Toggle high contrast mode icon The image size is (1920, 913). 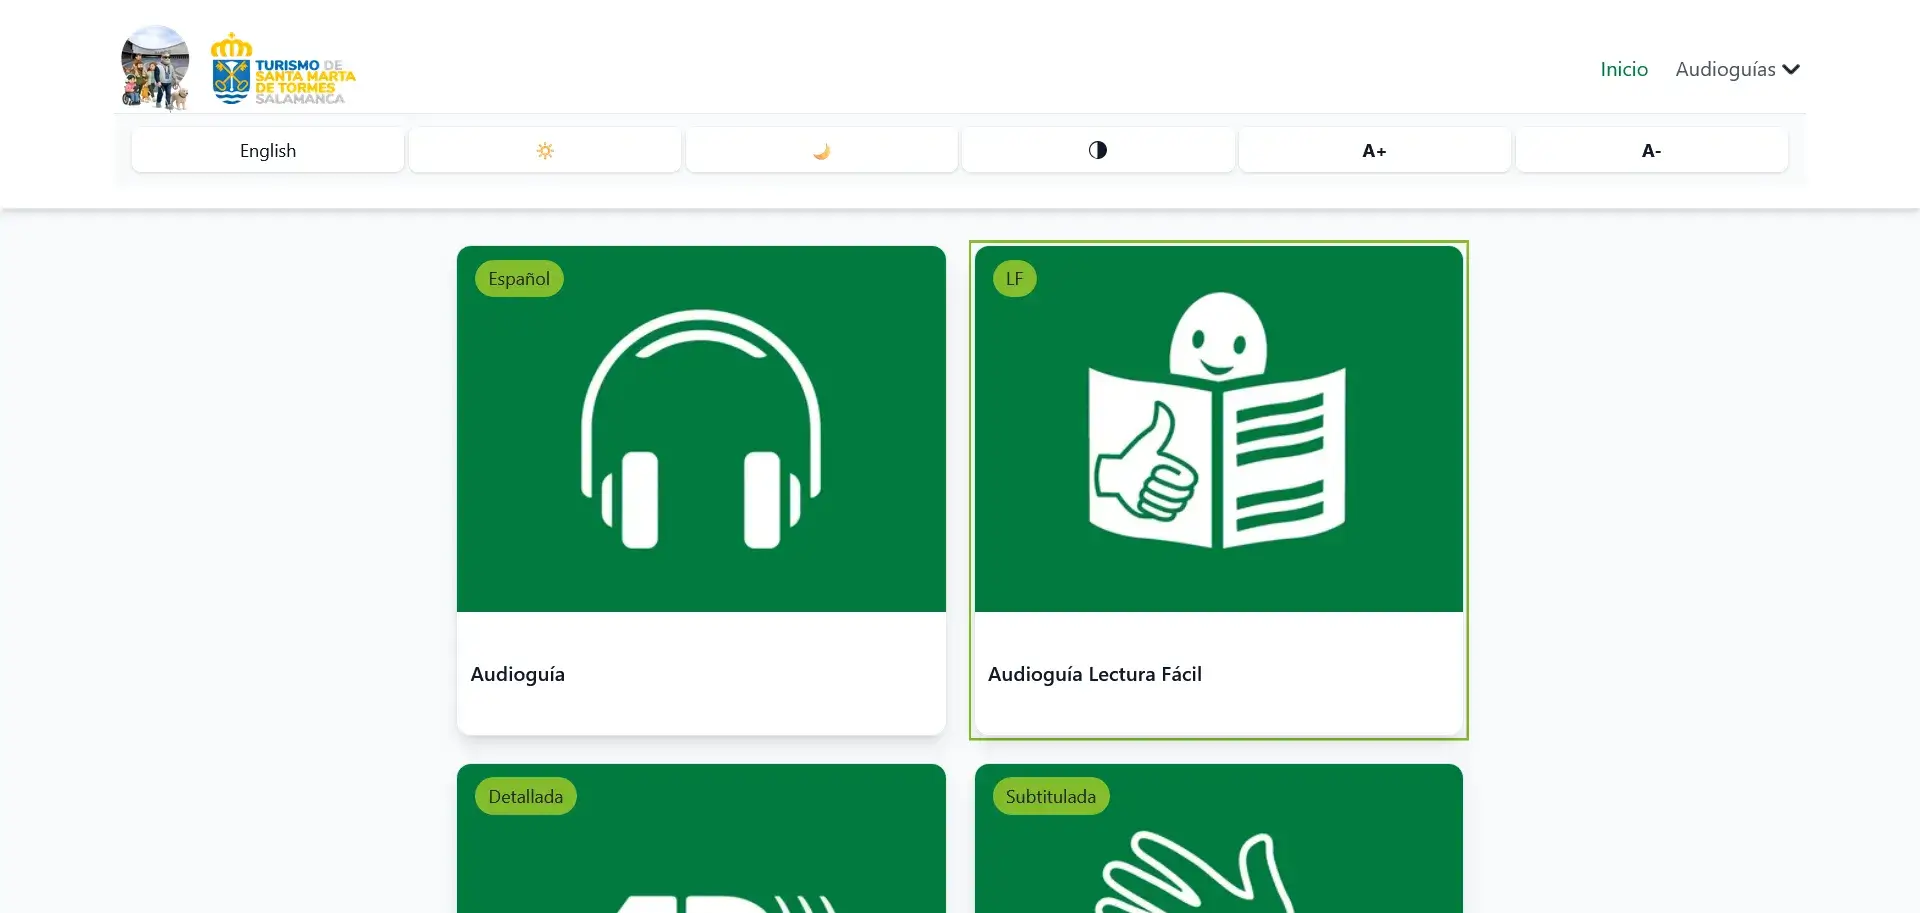(x=1097, y=150)
